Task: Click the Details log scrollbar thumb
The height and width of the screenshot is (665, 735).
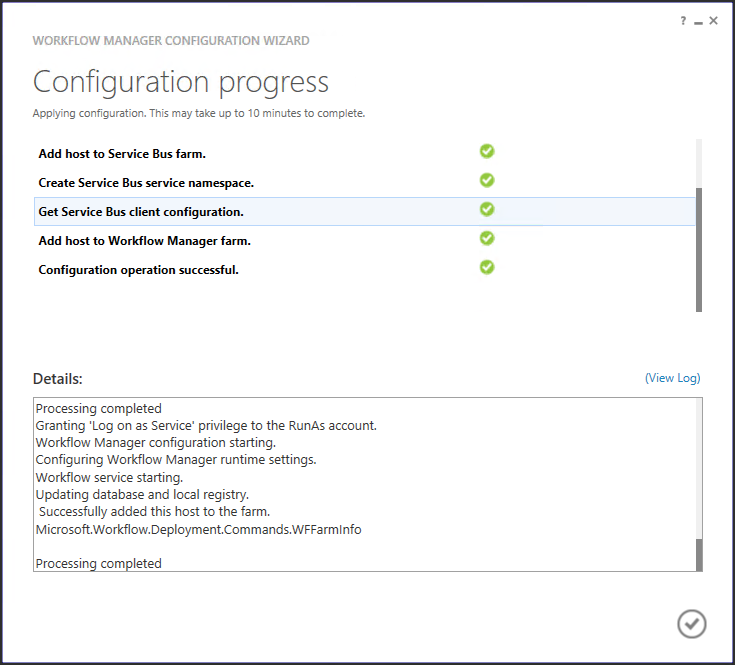Action: pos(699,554)
